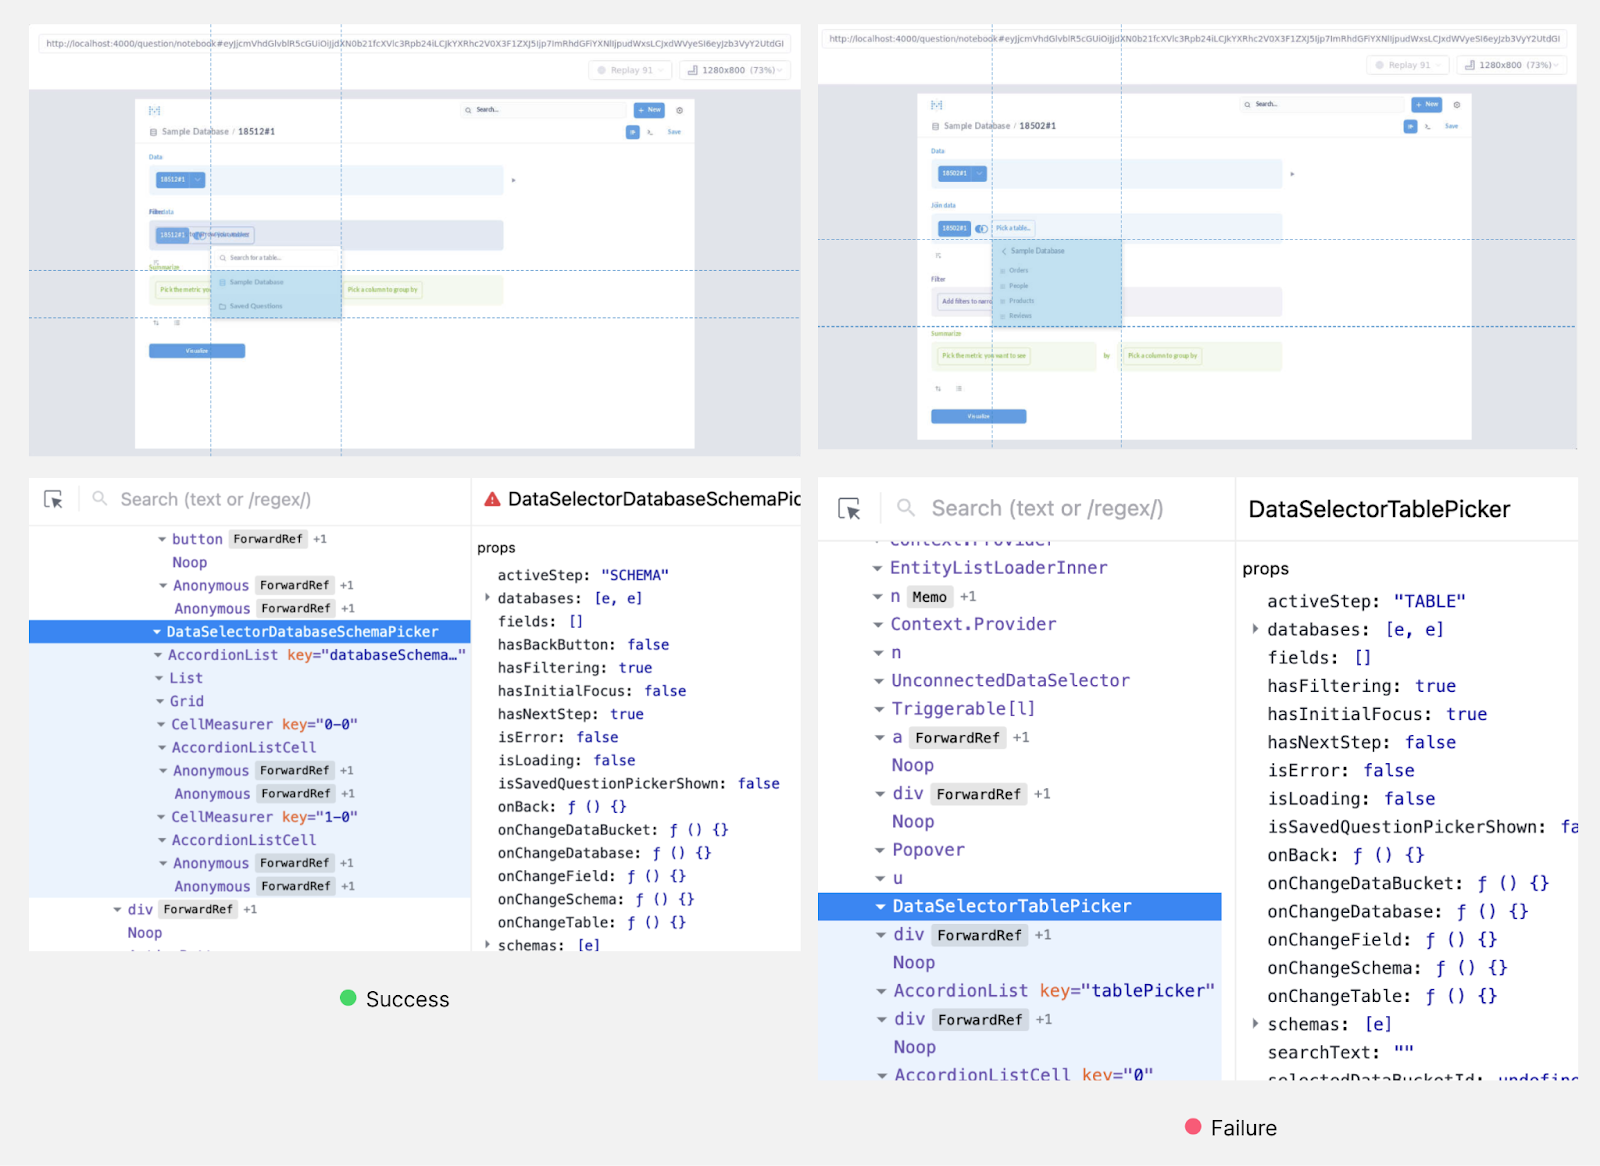Open the Replay 91 dropdown in the Failure pane

click(1408, 65)
